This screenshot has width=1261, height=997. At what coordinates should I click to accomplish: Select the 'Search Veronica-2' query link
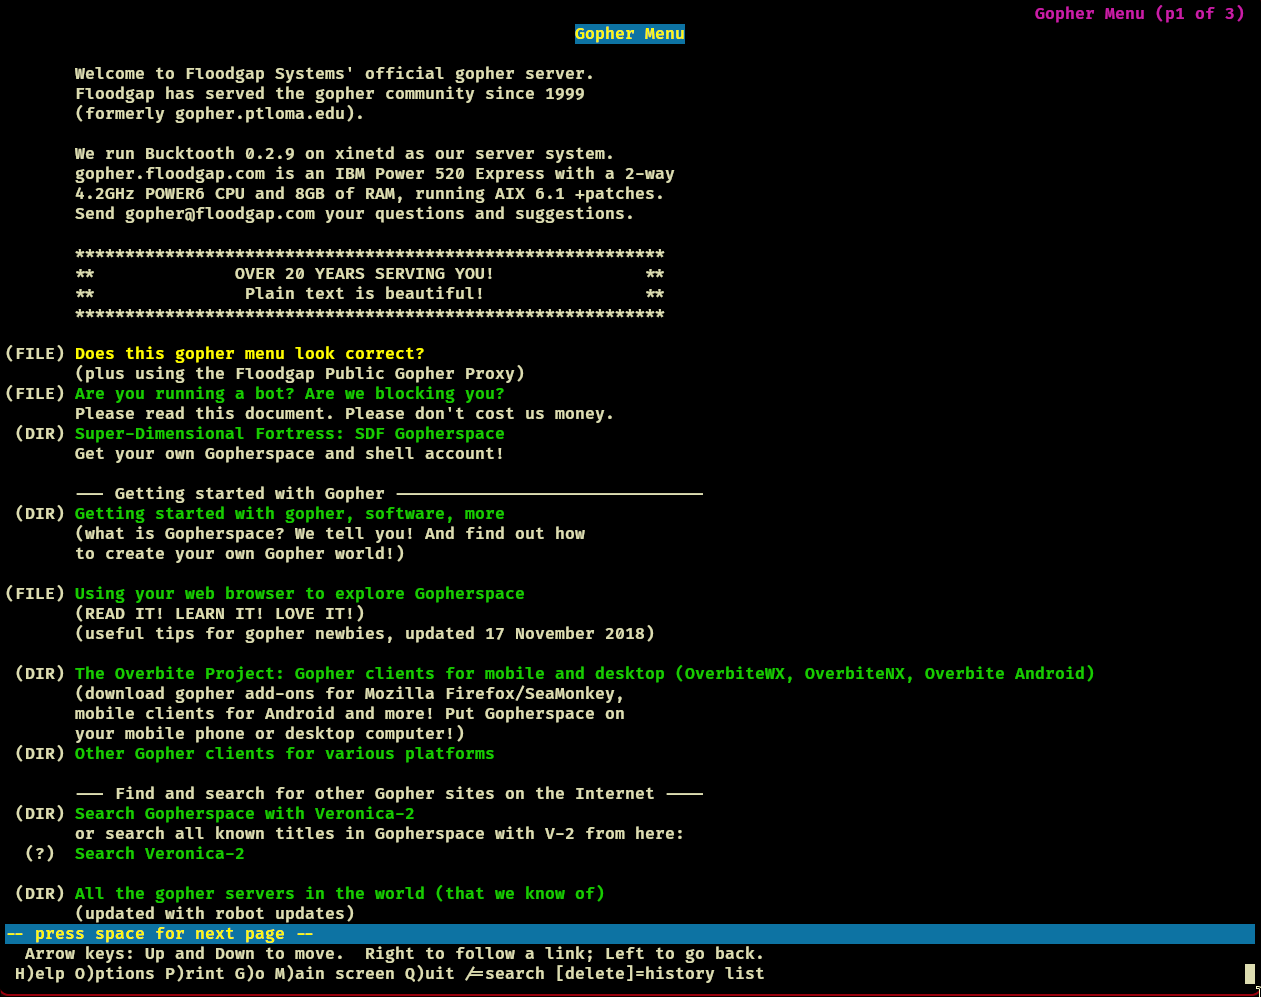pyautogui.click(x=160, y=854)
